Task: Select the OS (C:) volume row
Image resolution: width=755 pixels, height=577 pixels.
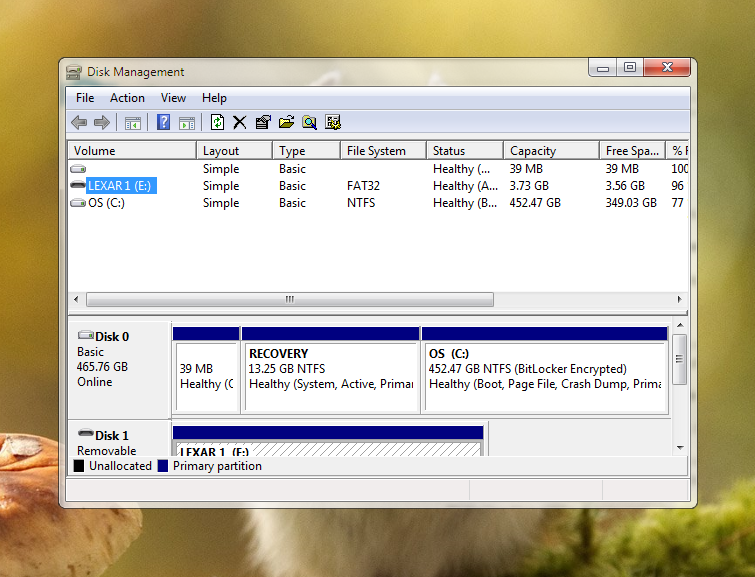Action: (x=378, y=203)
